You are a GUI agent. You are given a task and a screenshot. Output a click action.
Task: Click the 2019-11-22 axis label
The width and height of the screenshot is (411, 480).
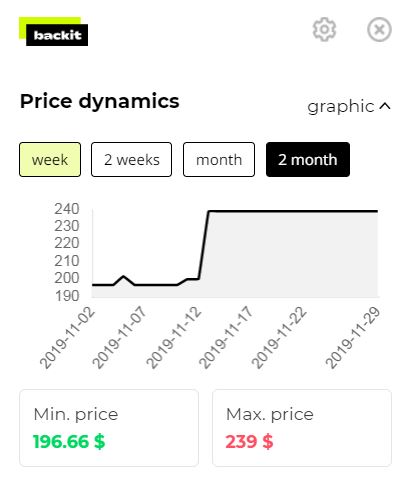pyautogui.click(x=279, y=337)
